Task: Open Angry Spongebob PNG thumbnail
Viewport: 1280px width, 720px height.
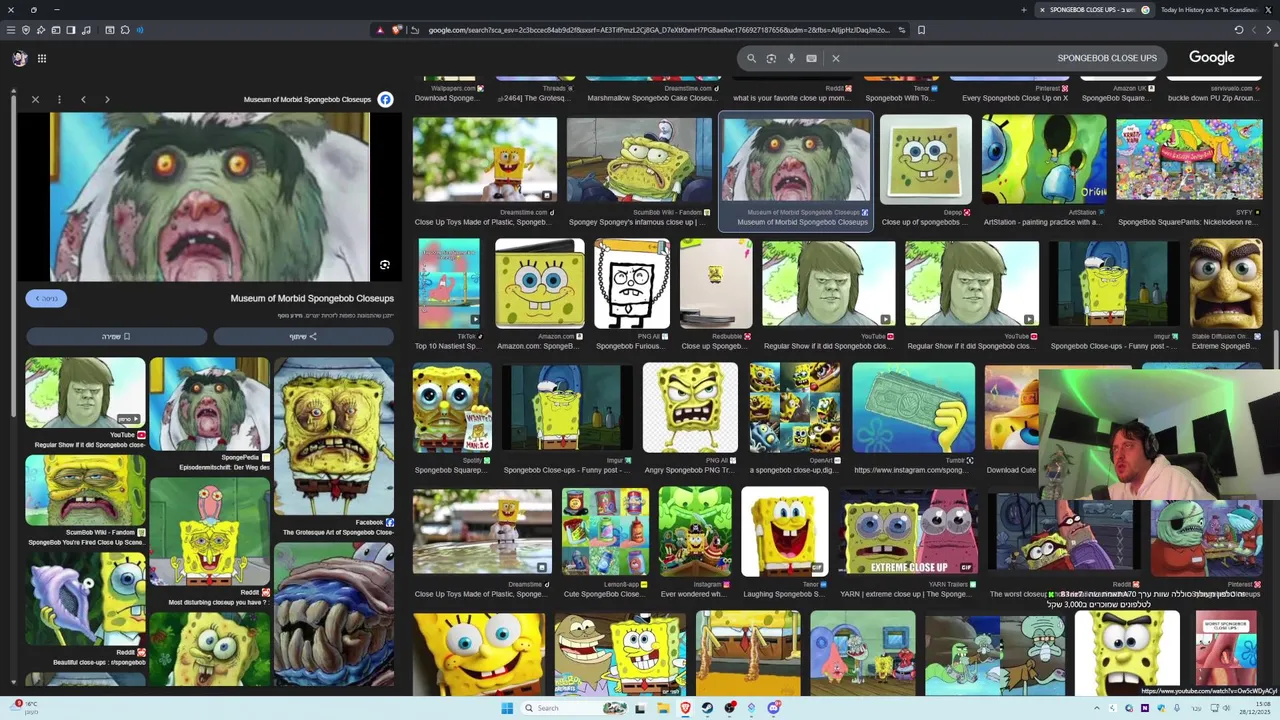Action: pyautogui.click(x=690, y=408)
